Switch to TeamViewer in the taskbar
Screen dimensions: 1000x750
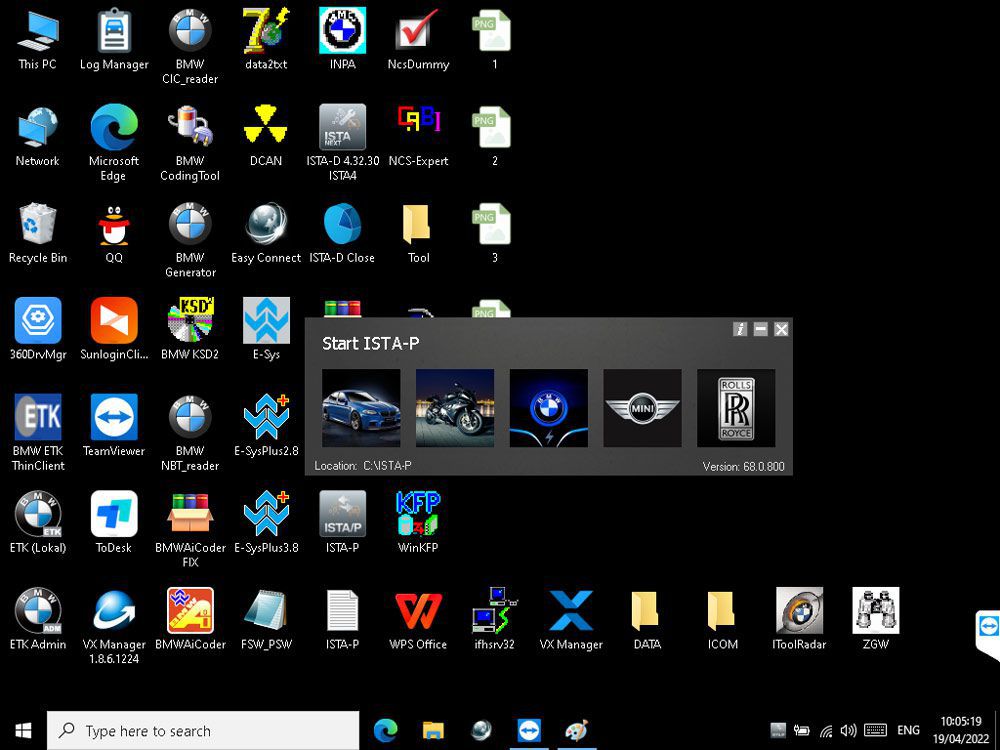(529, 730)
